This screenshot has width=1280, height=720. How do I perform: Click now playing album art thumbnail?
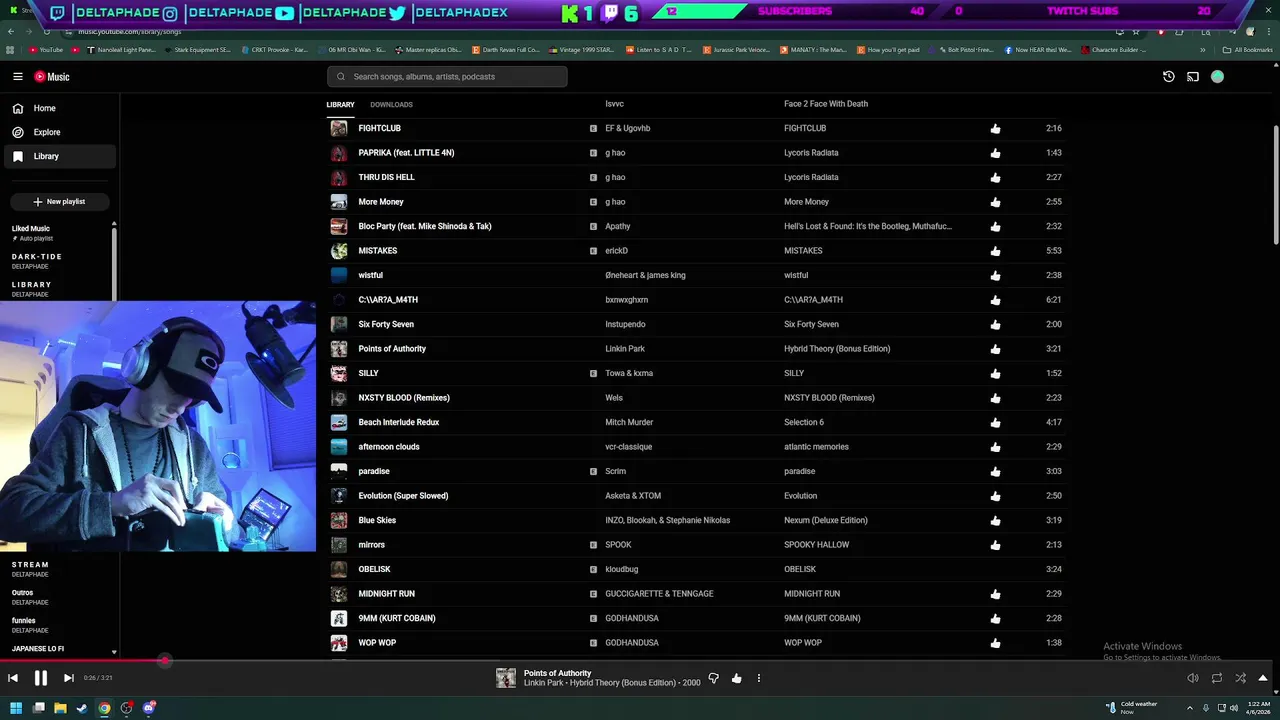pyautogui.click(x=506, y=678)
